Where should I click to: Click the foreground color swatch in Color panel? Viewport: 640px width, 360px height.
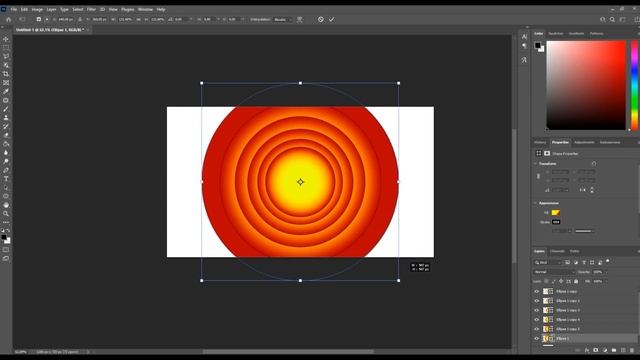click(538, 45)
